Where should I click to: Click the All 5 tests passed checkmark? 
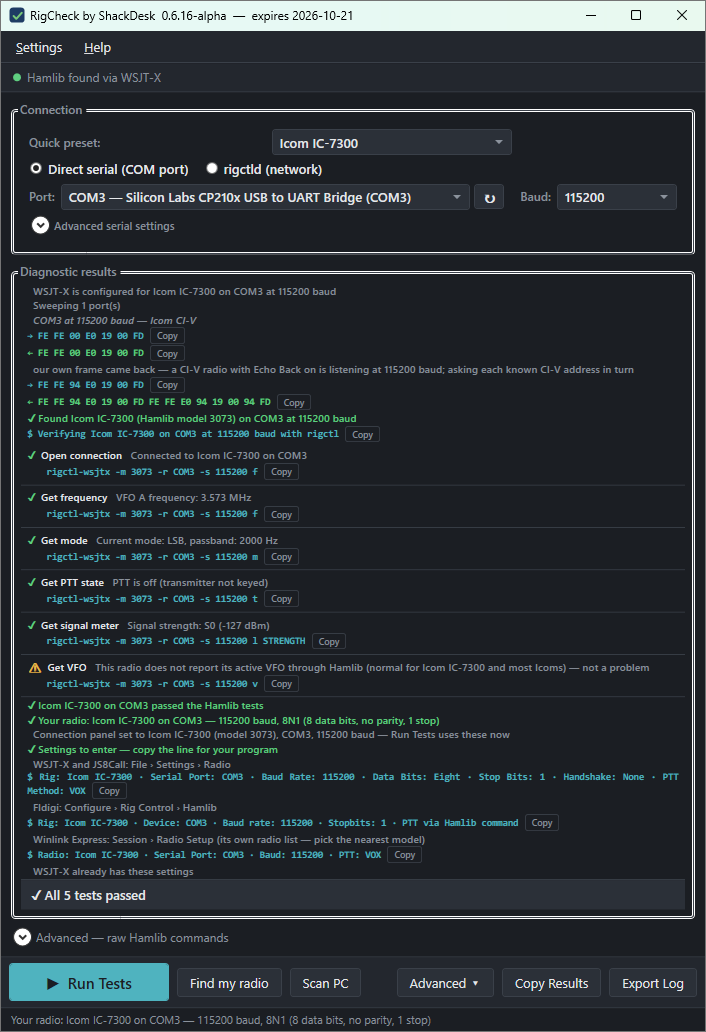[x=36, y=896]
